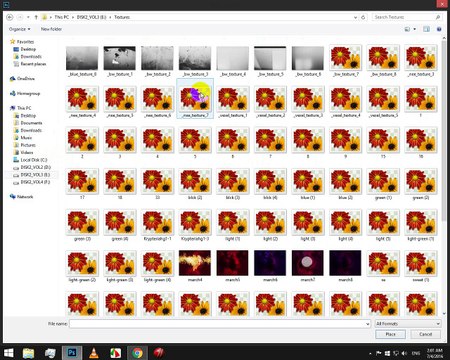Open the view options dropdown arrow
The height and width of the screenshot is (360, 450).
tap(415, 29)
